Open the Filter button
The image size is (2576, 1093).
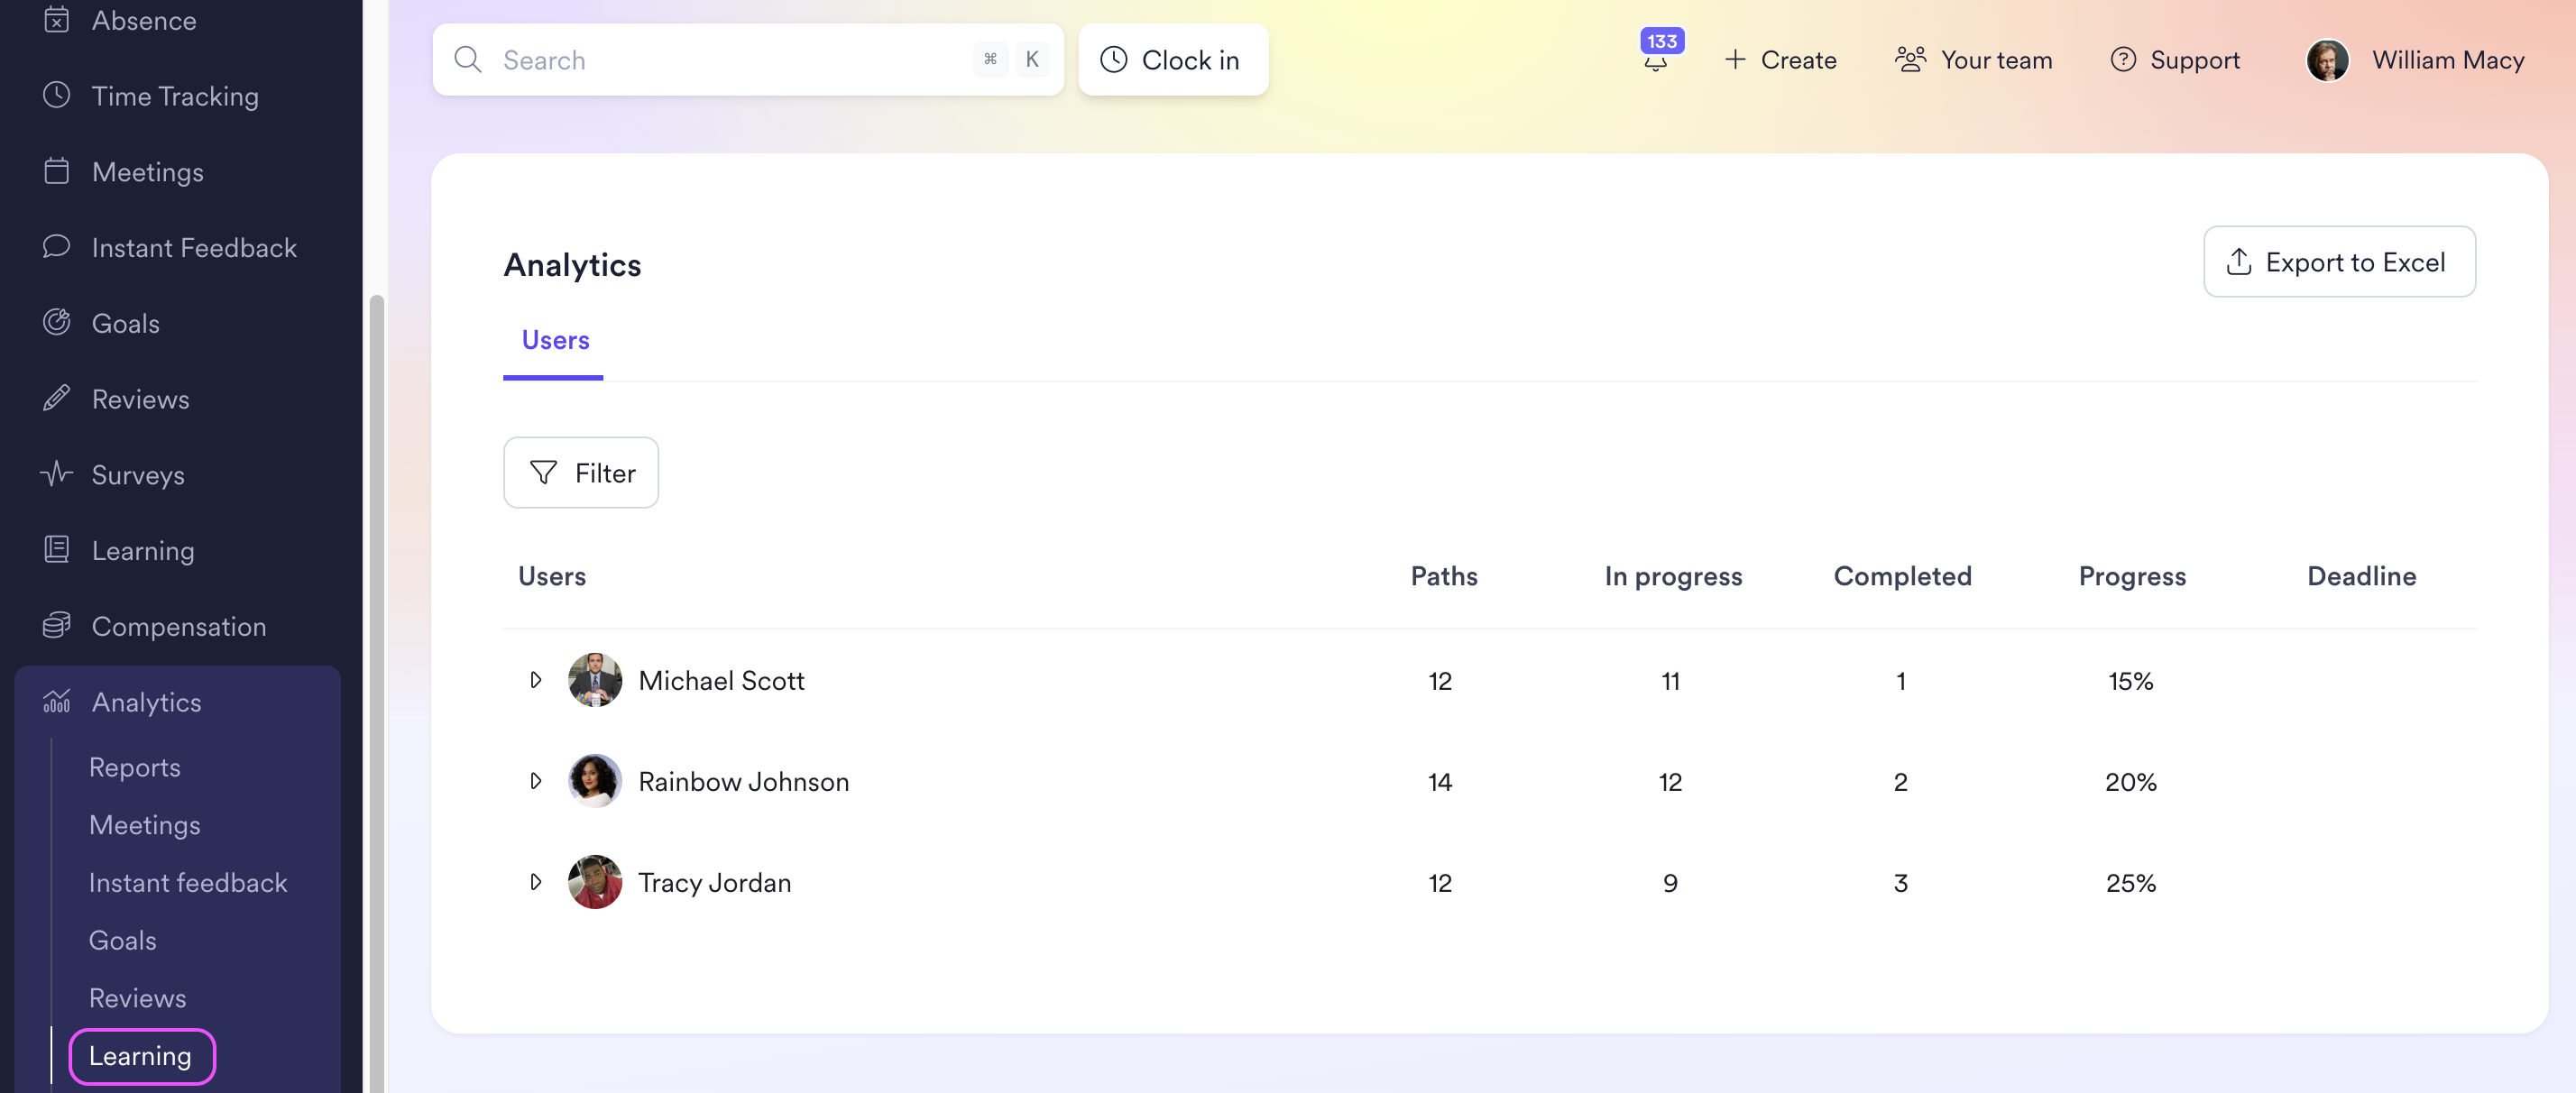coord(581,473)
